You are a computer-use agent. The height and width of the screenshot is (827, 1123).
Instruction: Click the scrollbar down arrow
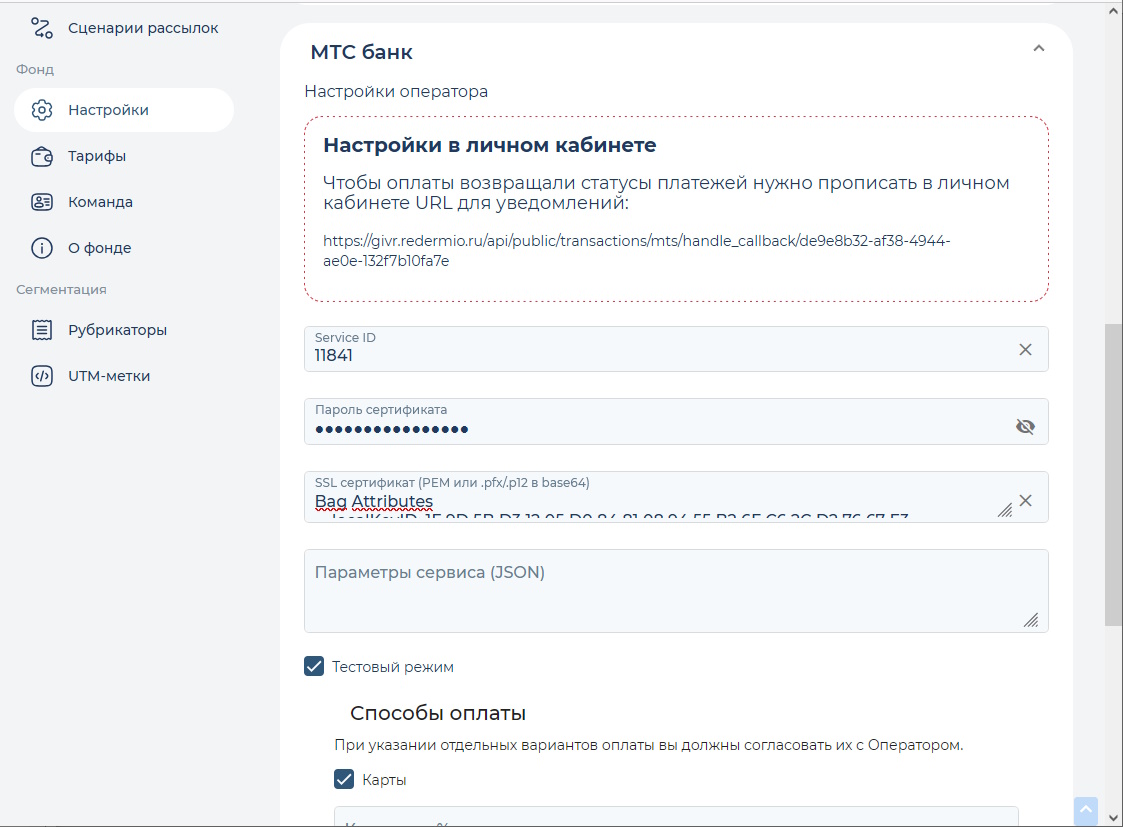point(1114,818)
